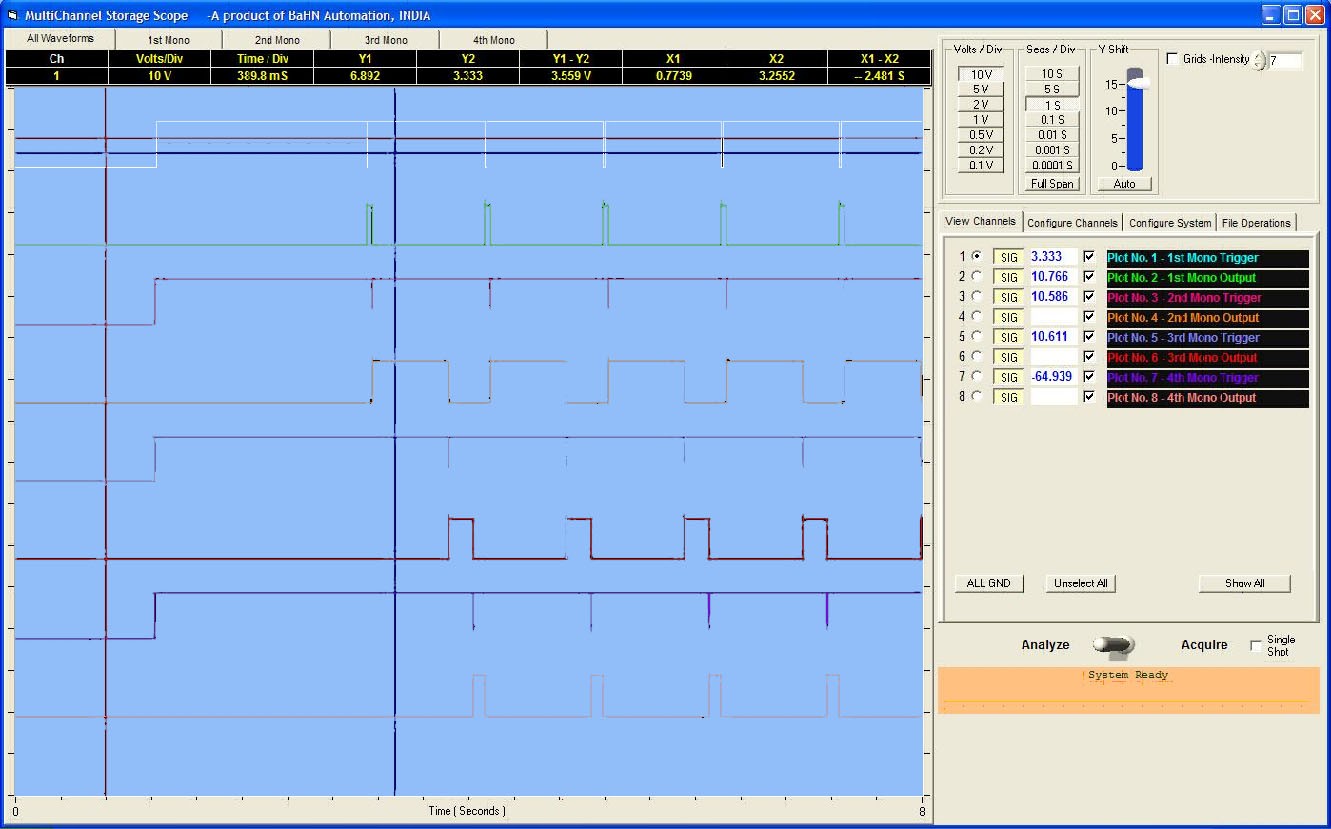The width and height of the screenshot is (1331, 829).
Task: Set Secs/Div to 0.01 S
Action: click(1052, 135)
